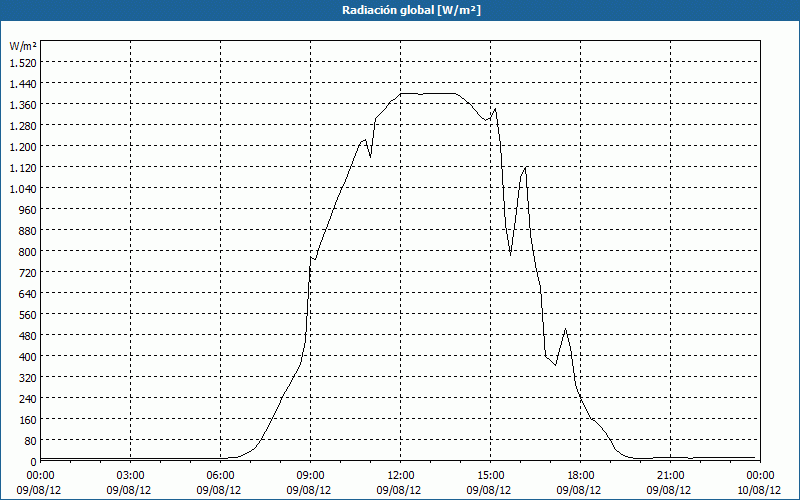Select the 09/08/12 date under 15:00
The image size is (800, 500).
(x=489, y=490)
